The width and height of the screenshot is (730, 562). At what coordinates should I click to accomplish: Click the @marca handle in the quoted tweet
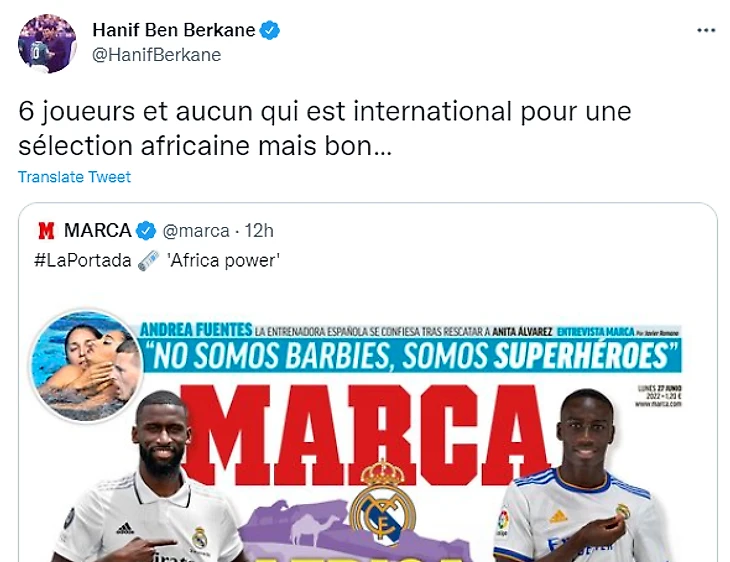pos(196,231)
